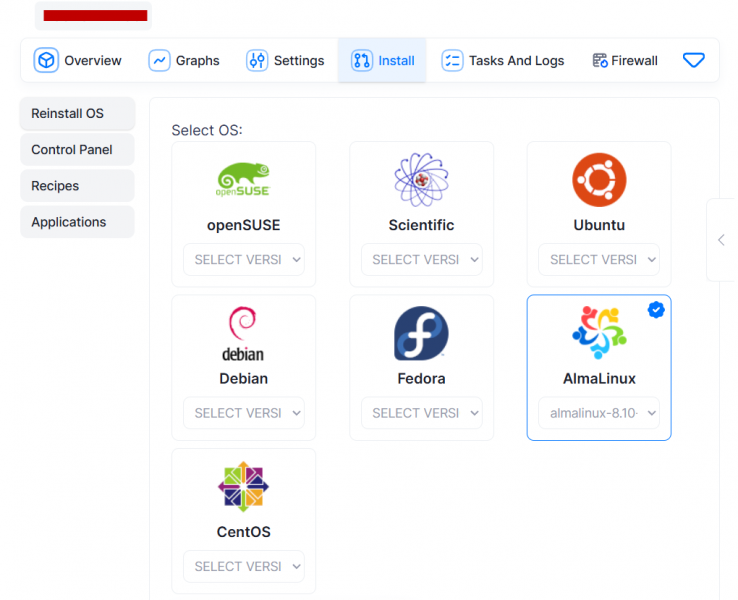Switch to the Tasks And Logs tab
The image size is (738, 600).
point(503,60)
